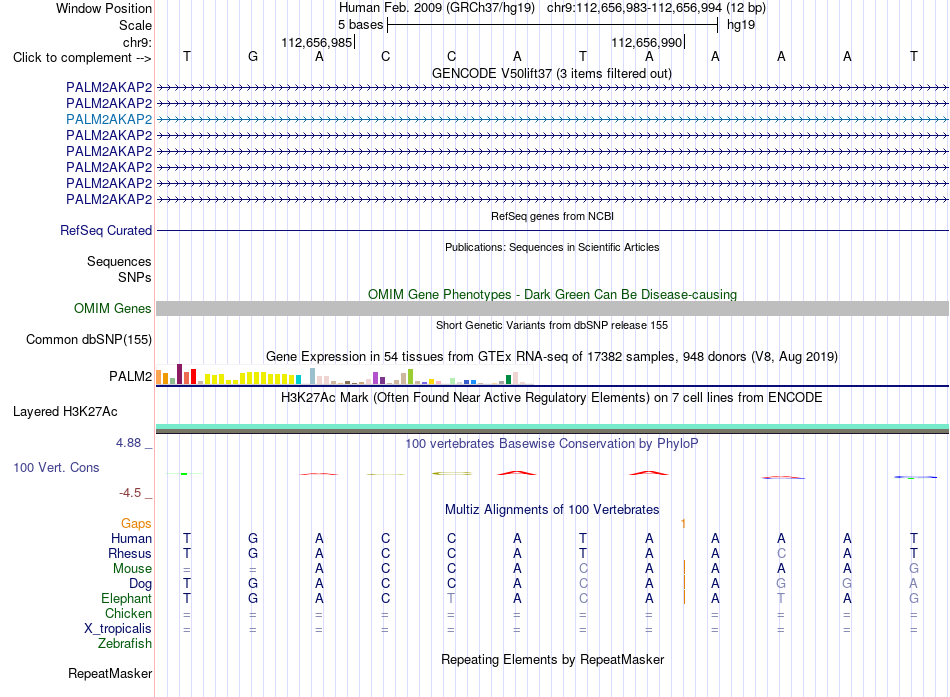Viewport: 950px width, 697px height.
Task: Click the Dog species label
Action: [x=140, y=584]
